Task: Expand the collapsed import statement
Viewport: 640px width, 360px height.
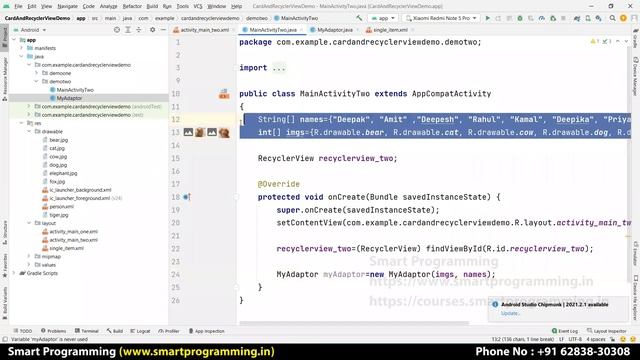Action: 279,68
